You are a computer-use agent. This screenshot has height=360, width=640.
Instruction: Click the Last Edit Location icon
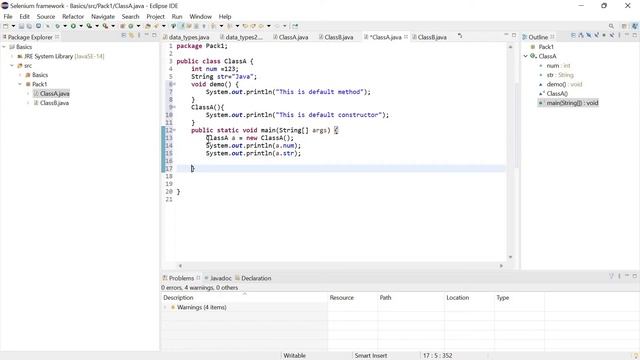[x=245, y=26]
